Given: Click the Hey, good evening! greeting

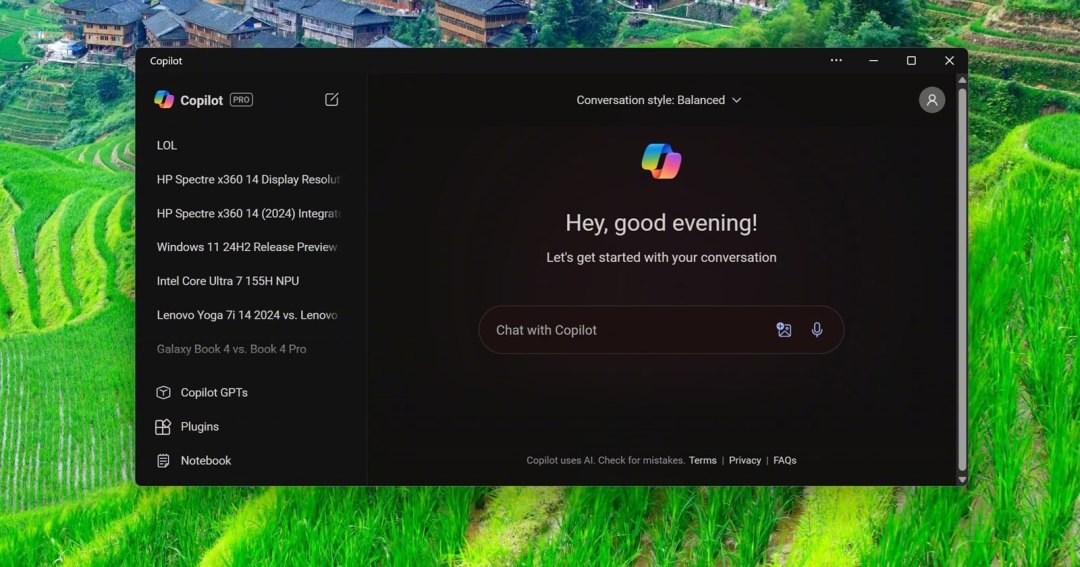Looking at the screenshot, I should [x=661, y=223].
